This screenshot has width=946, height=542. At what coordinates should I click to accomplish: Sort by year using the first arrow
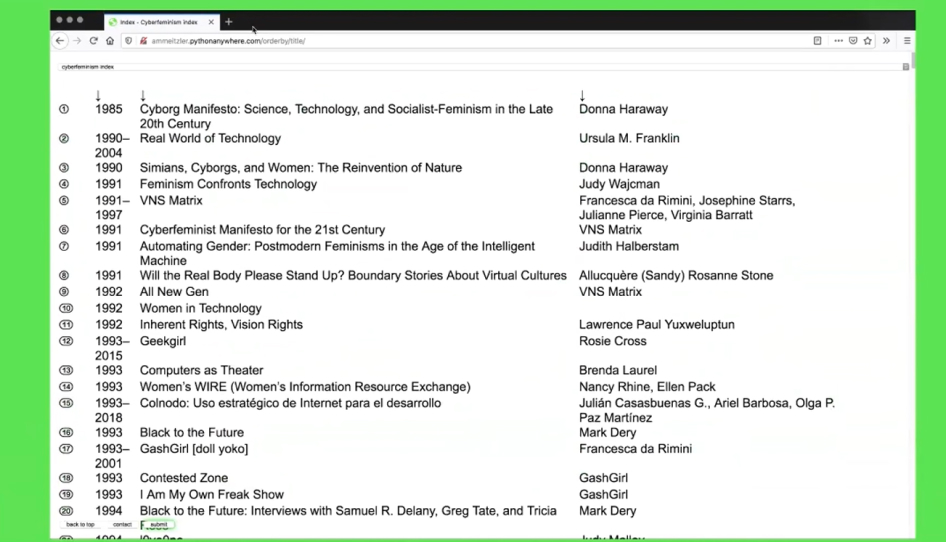(98, 95)
